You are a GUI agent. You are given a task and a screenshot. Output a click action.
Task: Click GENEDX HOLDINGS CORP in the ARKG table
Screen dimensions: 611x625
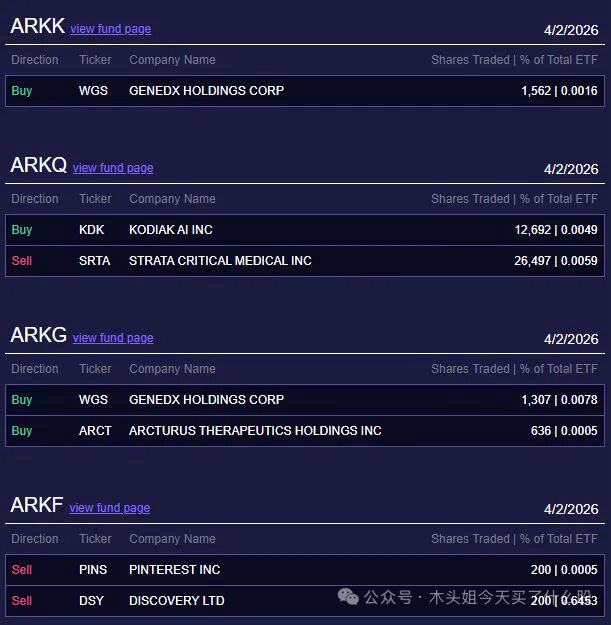pos(206,400)
